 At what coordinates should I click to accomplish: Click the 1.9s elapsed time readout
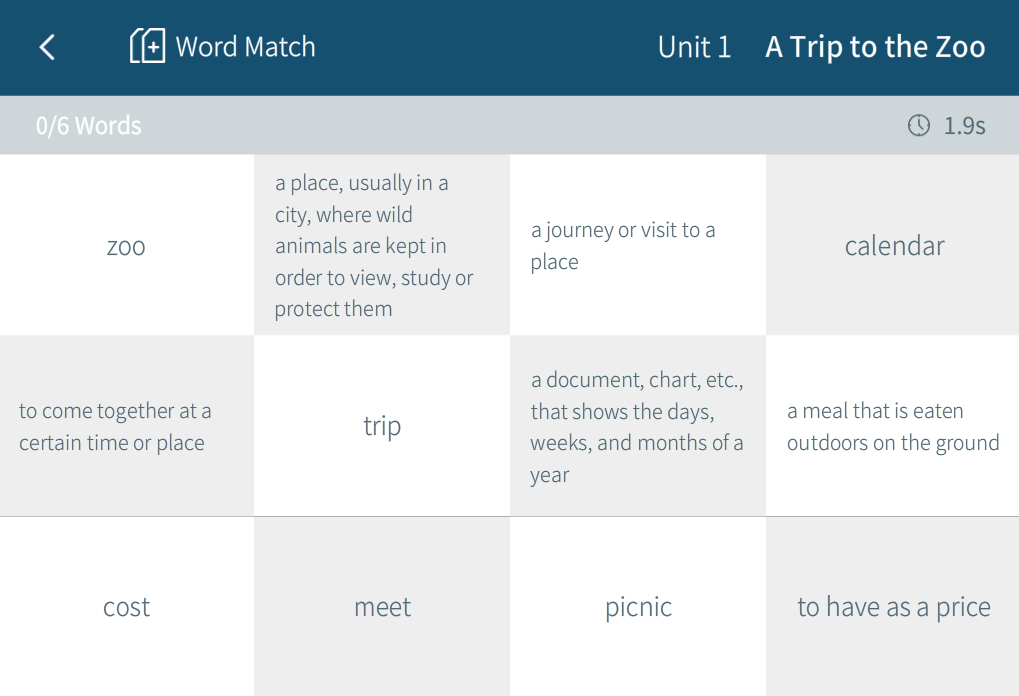pyautogui.click(x=964, y=126)
